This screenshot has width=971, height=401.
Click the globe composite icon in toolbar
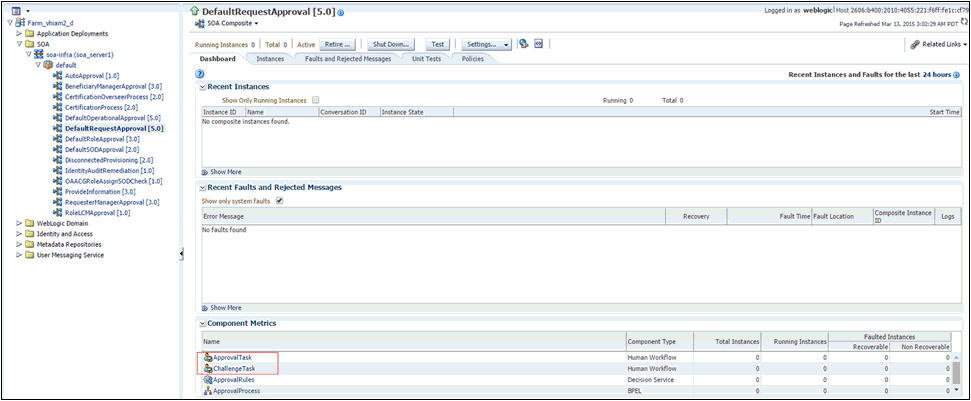point(524,44)
